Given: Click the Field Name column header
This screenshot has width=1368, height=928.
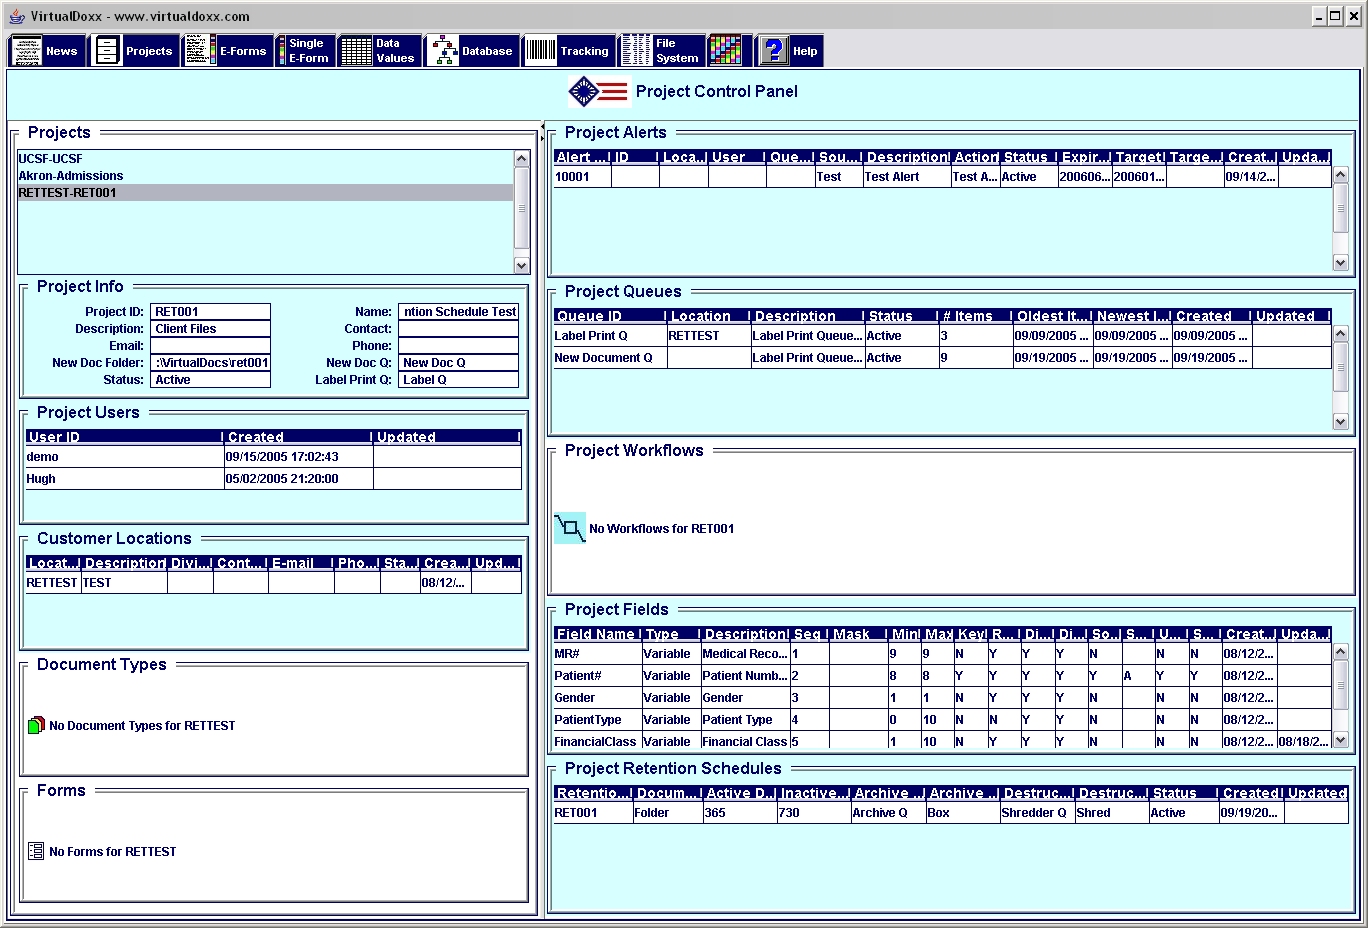Looking at the screenshot, I should click(x=597, y=634).
